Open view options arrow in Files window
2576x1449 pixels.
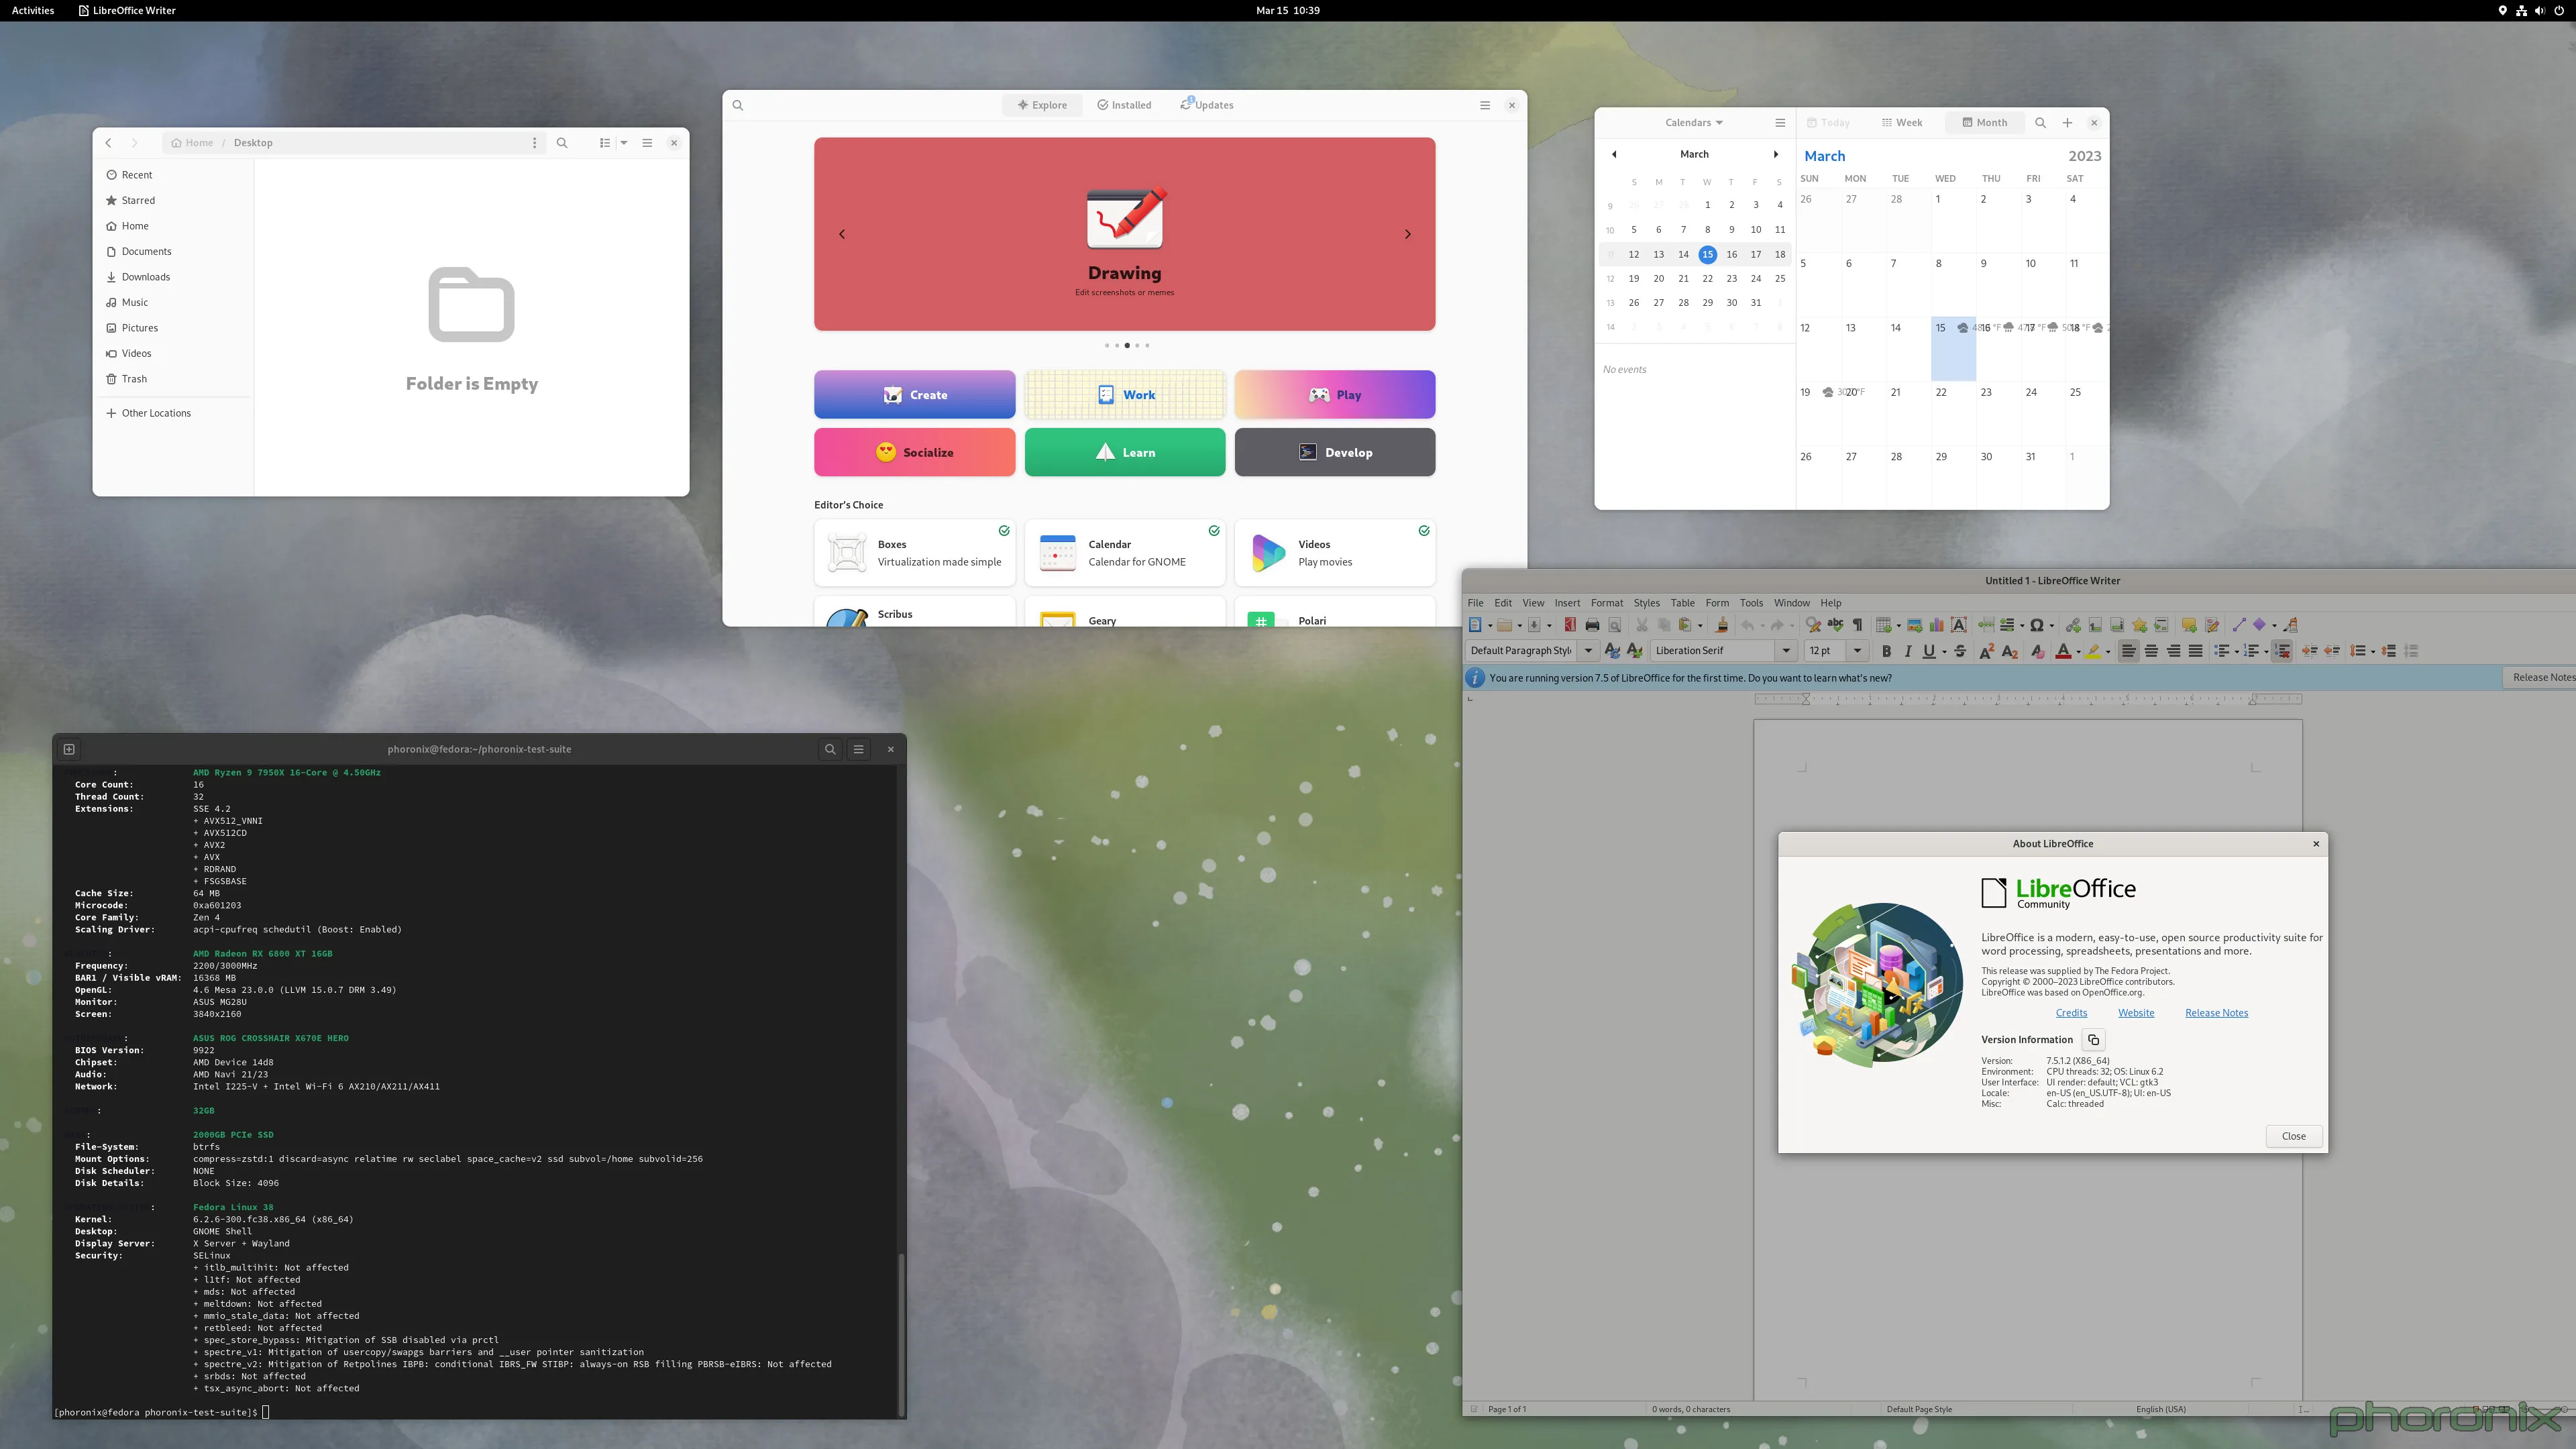click(x=624, y=143)
